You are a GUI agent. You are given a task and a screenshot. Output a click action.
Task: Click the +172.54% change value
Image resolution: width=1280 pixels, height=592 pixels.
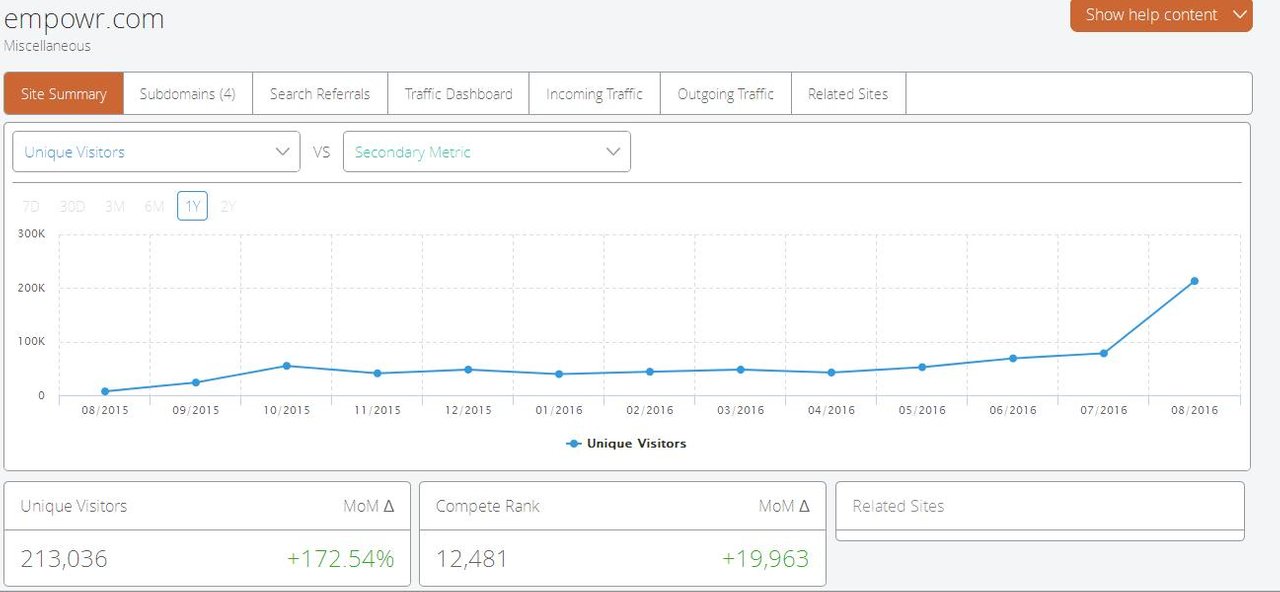tap(340, 559)
